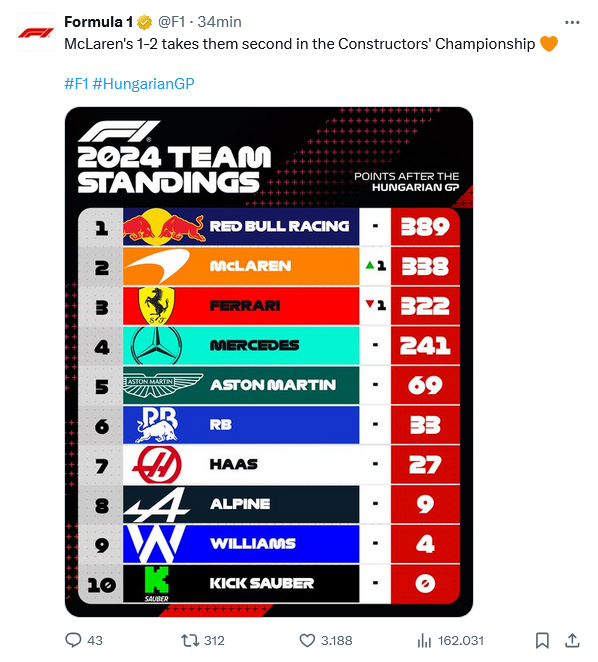Open the three-dot more options menu

[572, 22]
